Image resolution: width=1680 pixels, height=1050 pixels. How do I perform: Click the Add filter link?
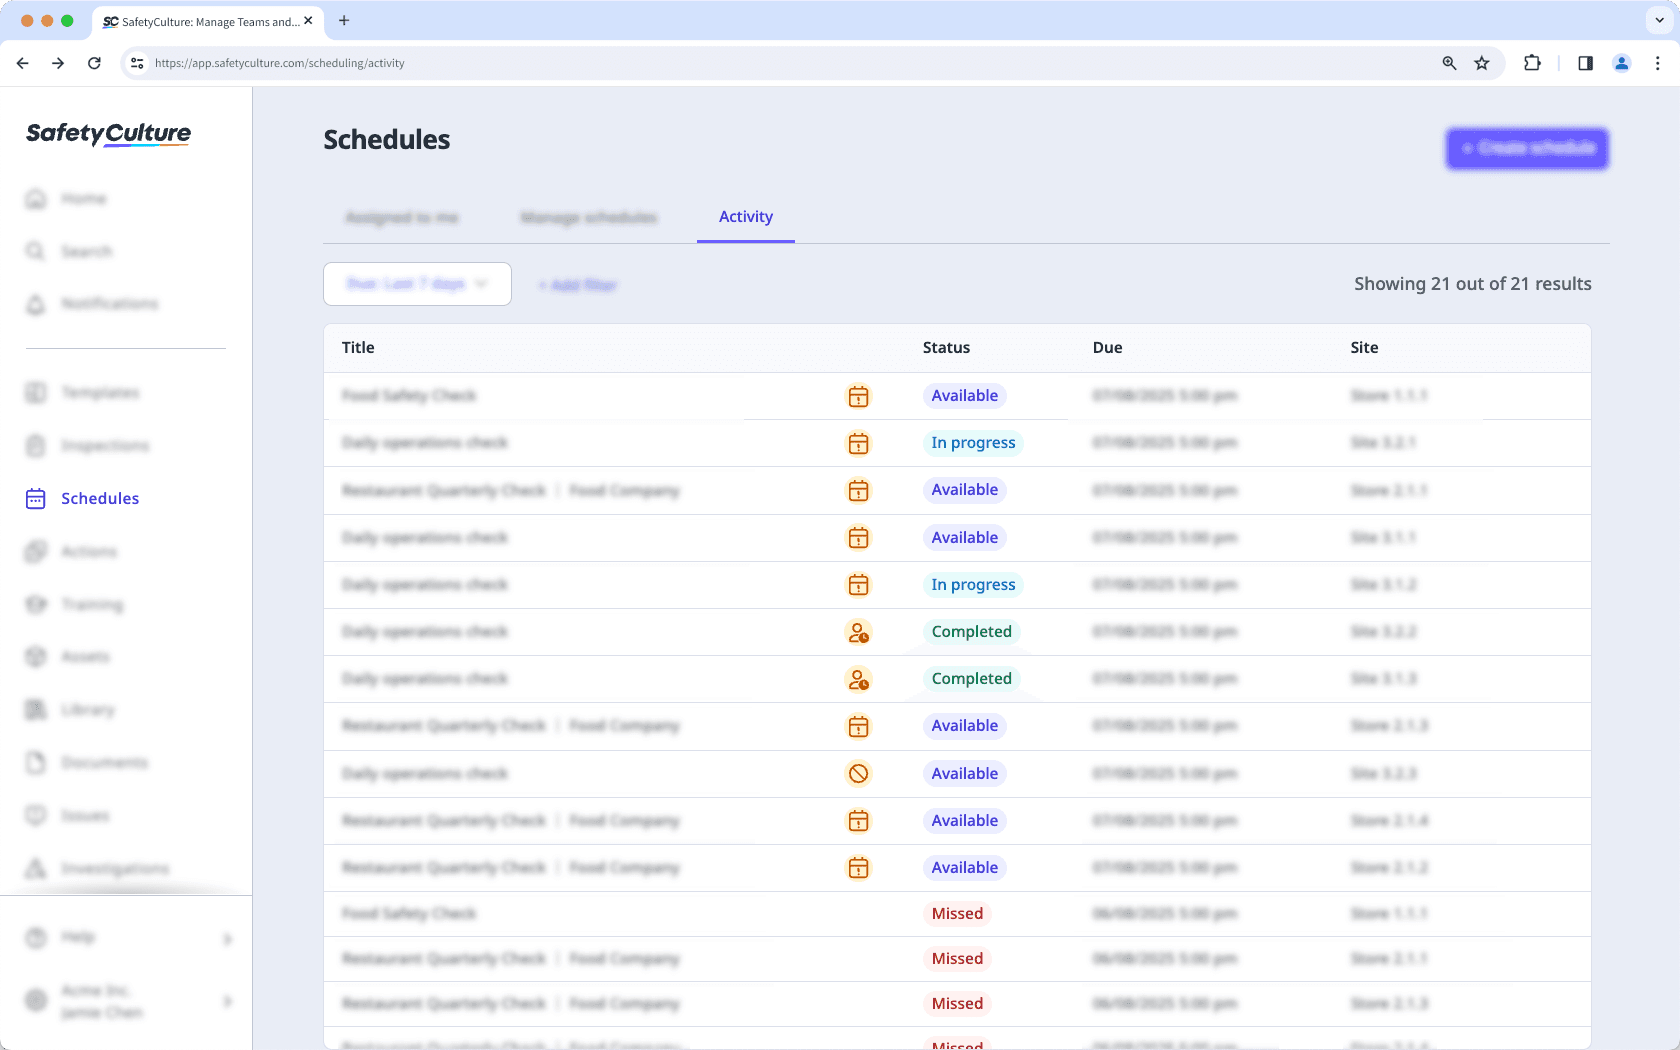tap(577, 284)
